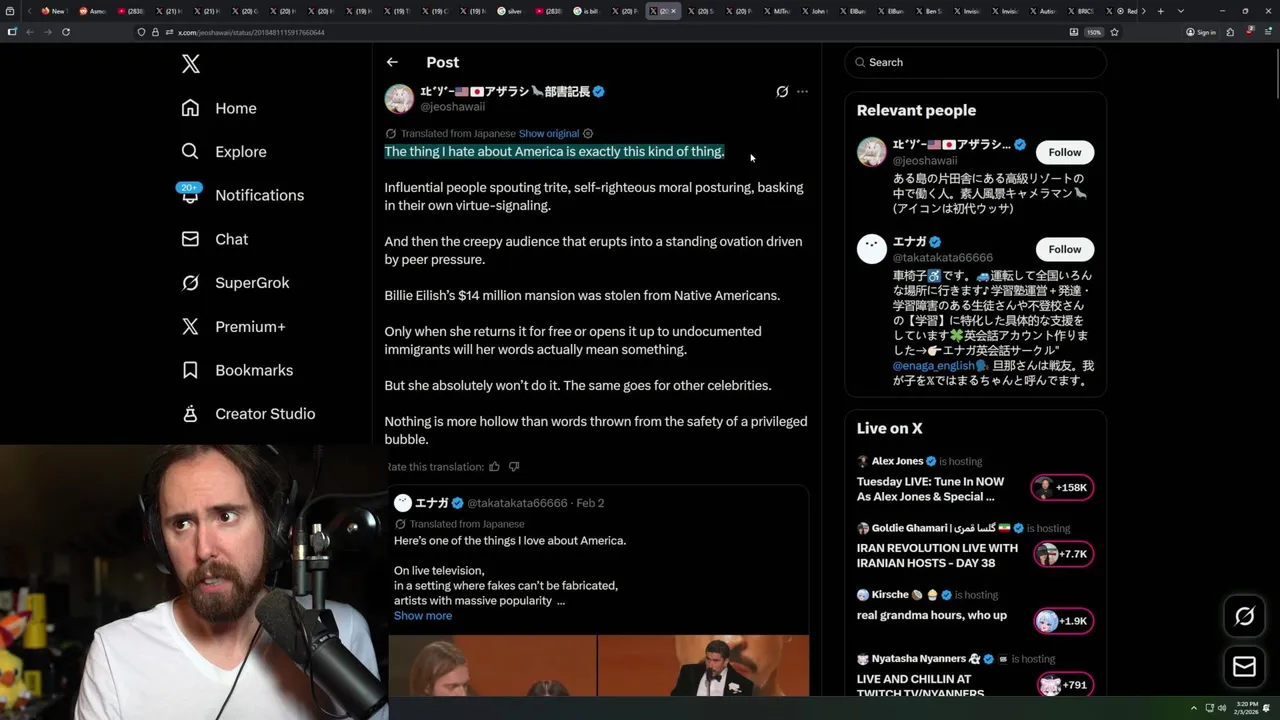
Task: Switch to the 'silver' browser tab
Action: [511, 11]
